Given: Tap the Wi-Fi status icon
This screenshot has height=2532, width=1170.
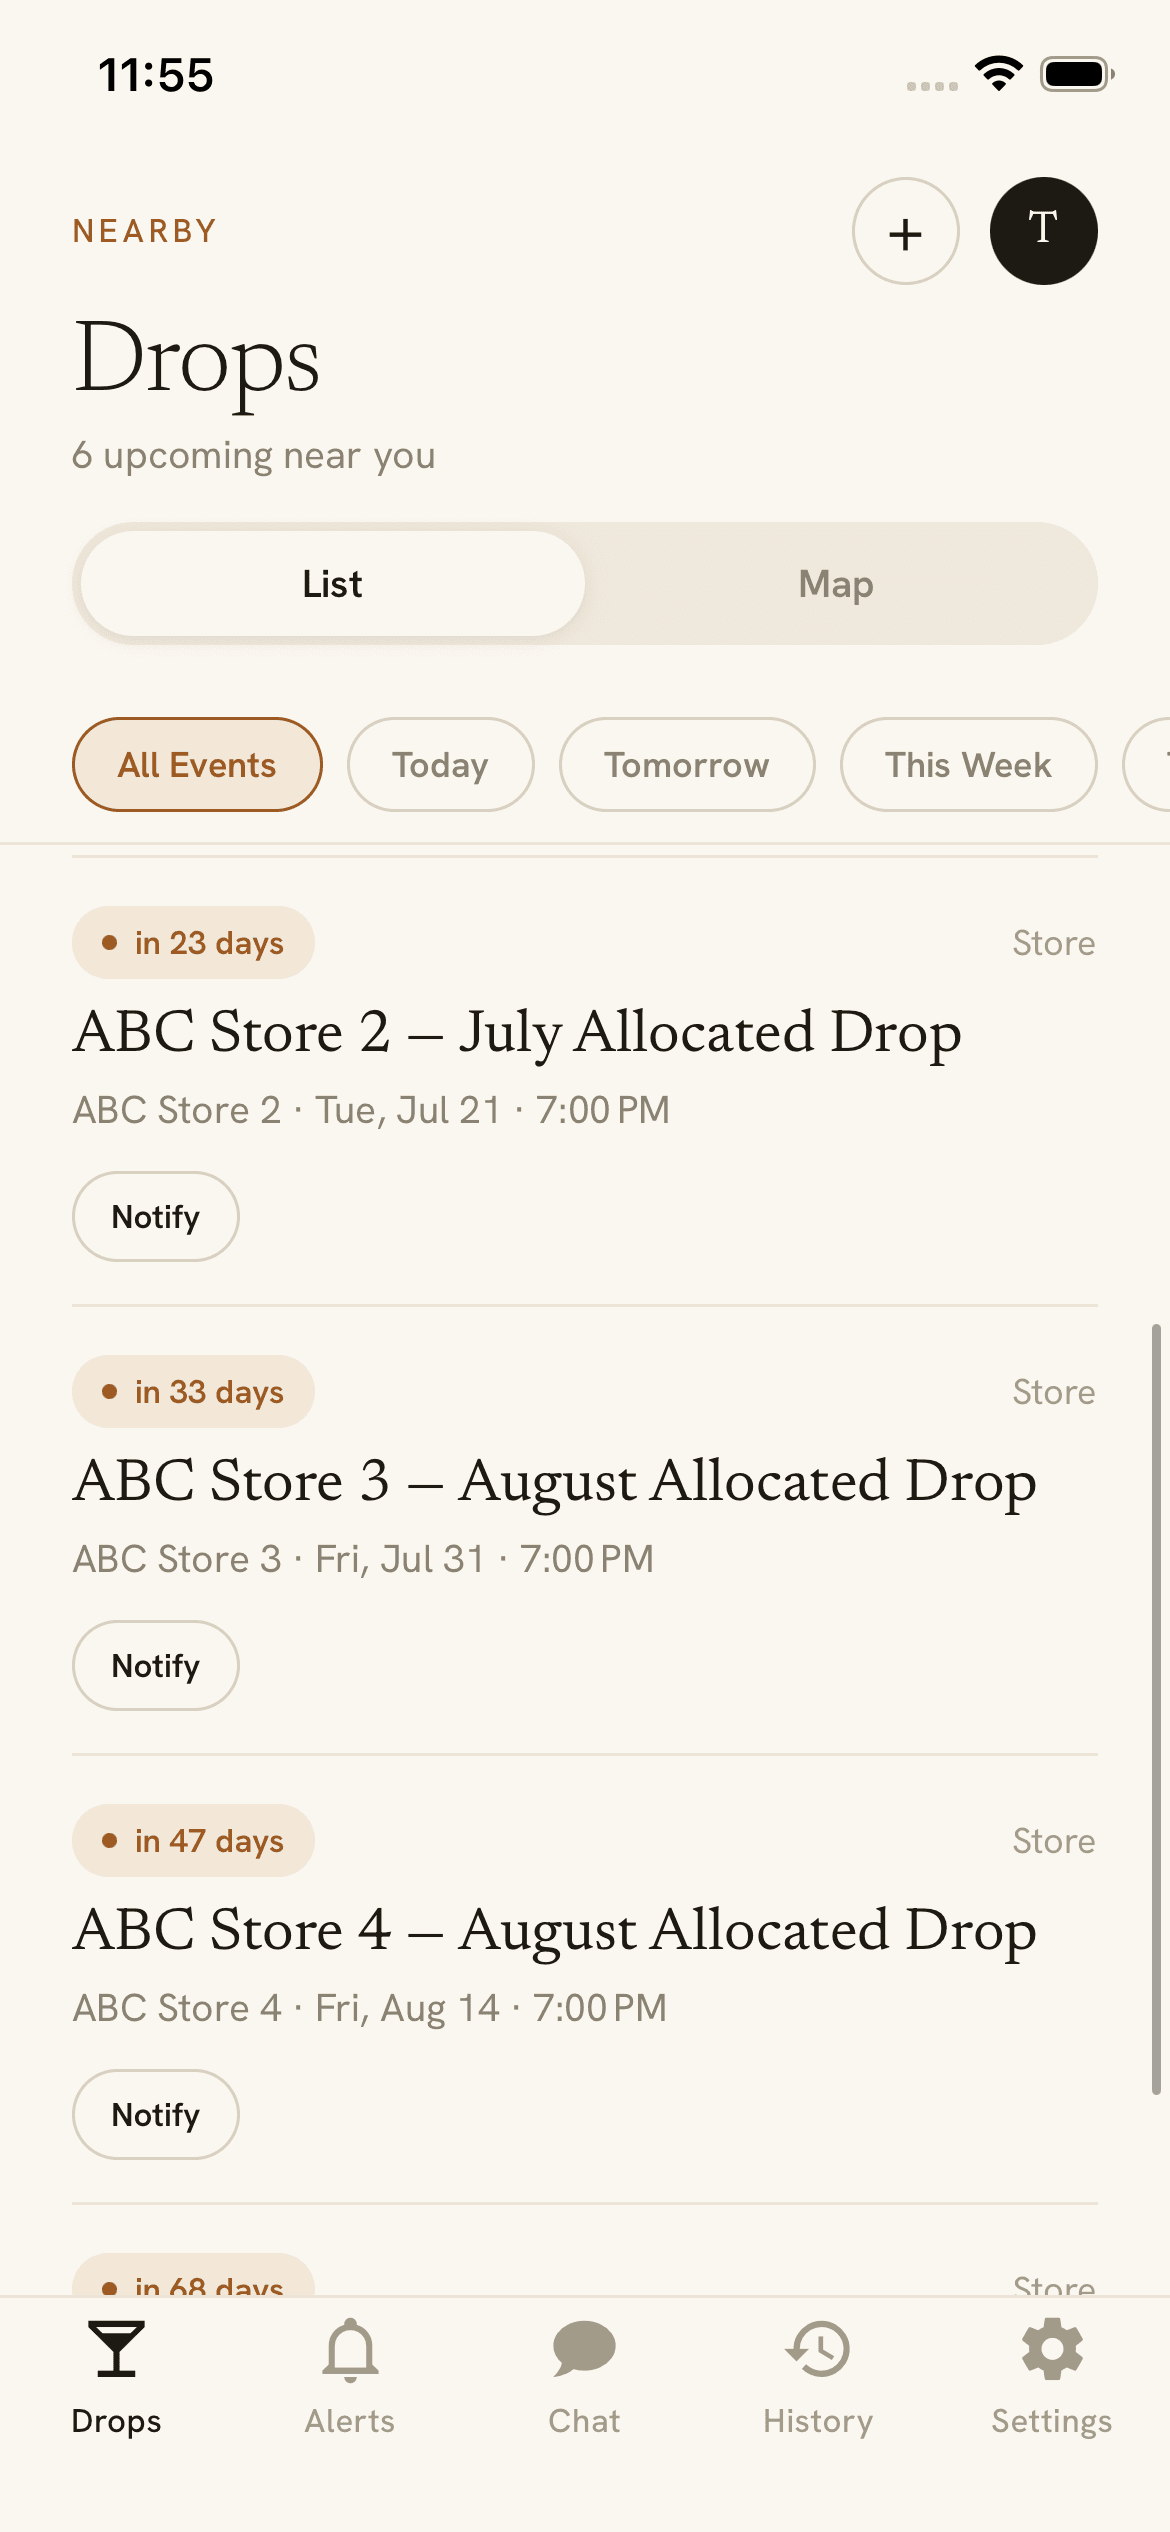Looking at the screenshot, I should coord(999,74).
